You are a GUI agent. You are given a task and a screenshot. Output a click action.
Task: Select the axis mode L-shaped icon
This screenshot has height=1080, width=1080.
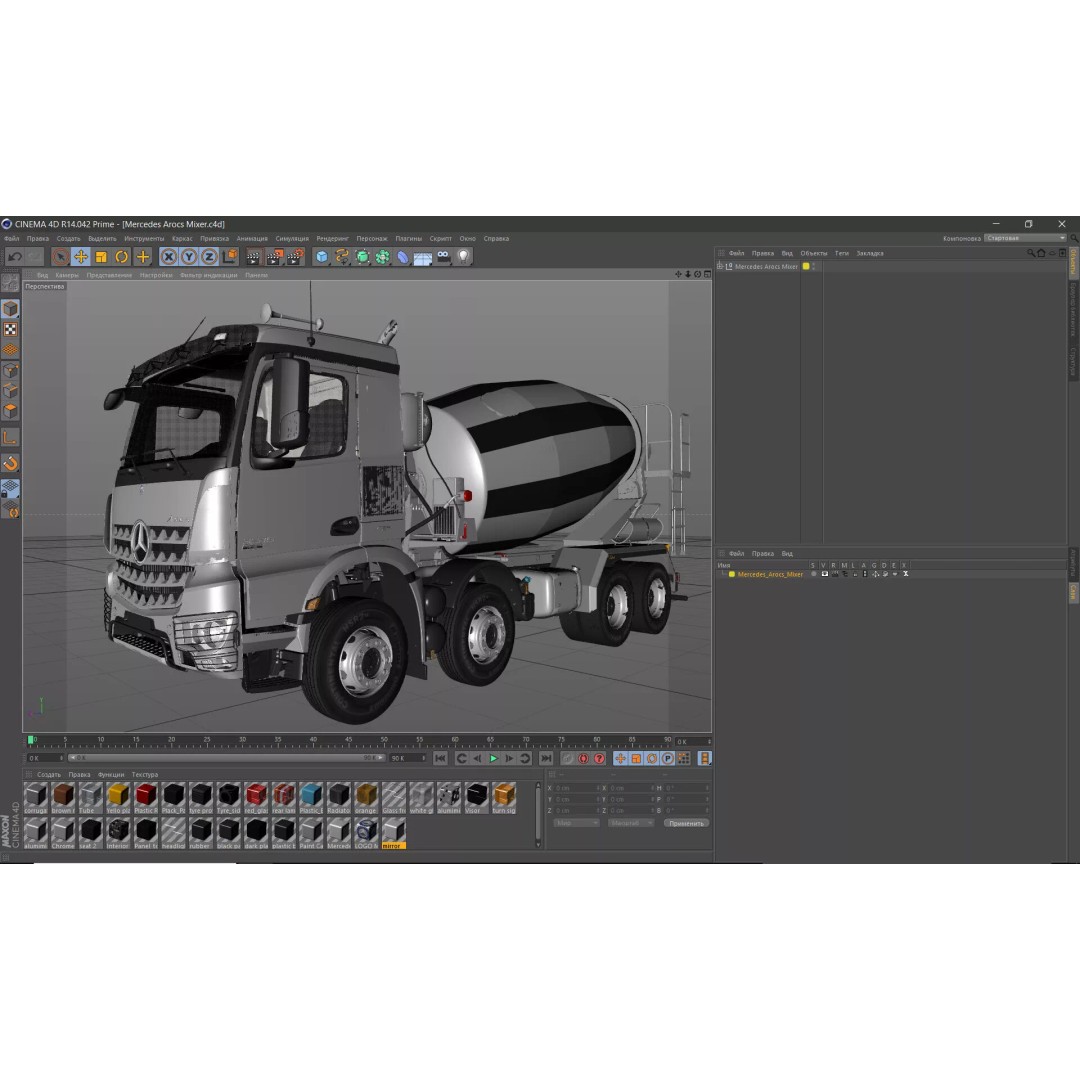click(10, 437)
